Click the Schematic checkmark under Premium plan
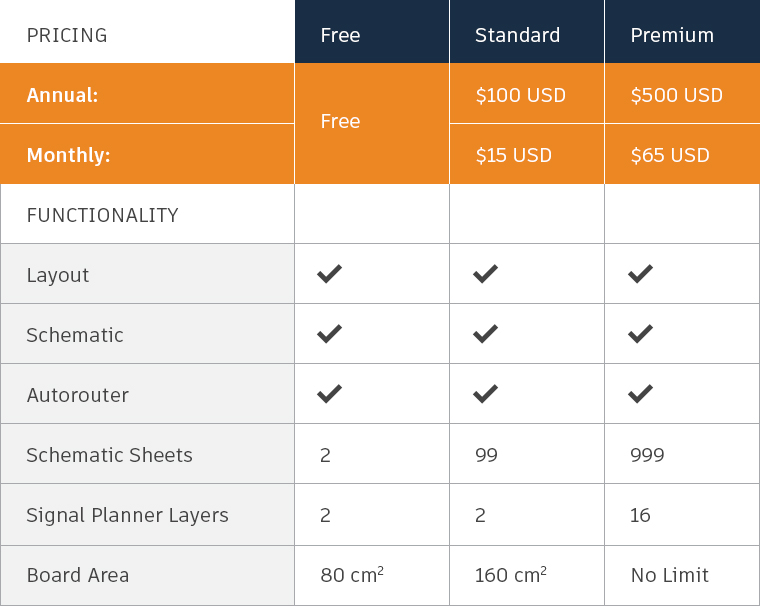The height and width of the screenshot is (606, 760). (x=641, y=334)
